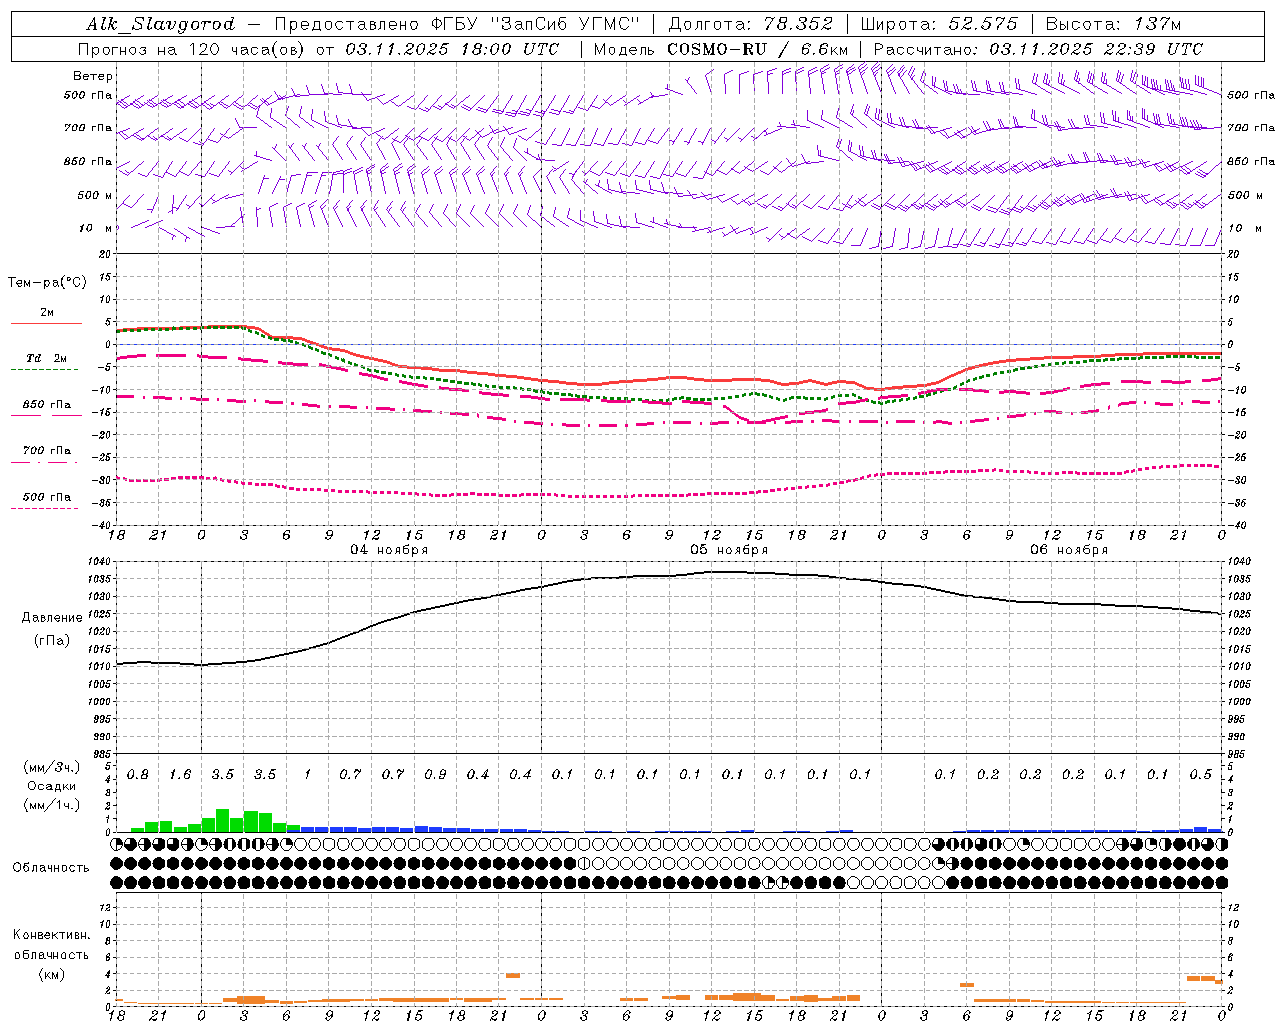The height and width of the screenshot is (1024, 1280).
Task: Click the tallest green precipitation bar
Action: [223, 820]
